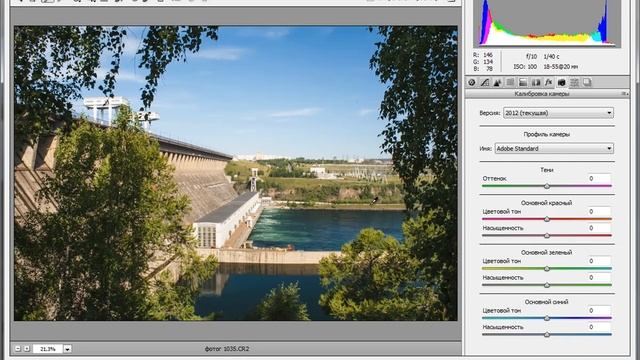
Task: Open the Effects fx panel tab
Action: coord(549,82)
